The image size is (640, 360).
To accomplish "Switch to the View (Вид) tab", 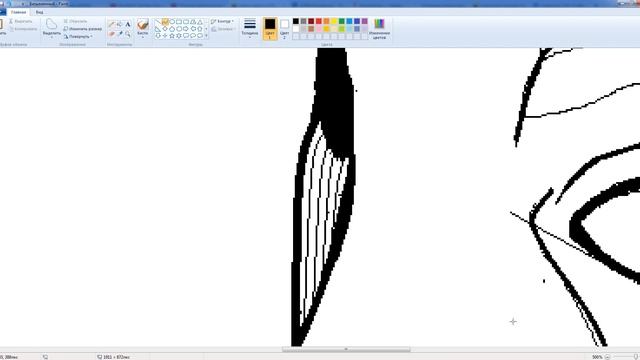I will click(39, 12).
